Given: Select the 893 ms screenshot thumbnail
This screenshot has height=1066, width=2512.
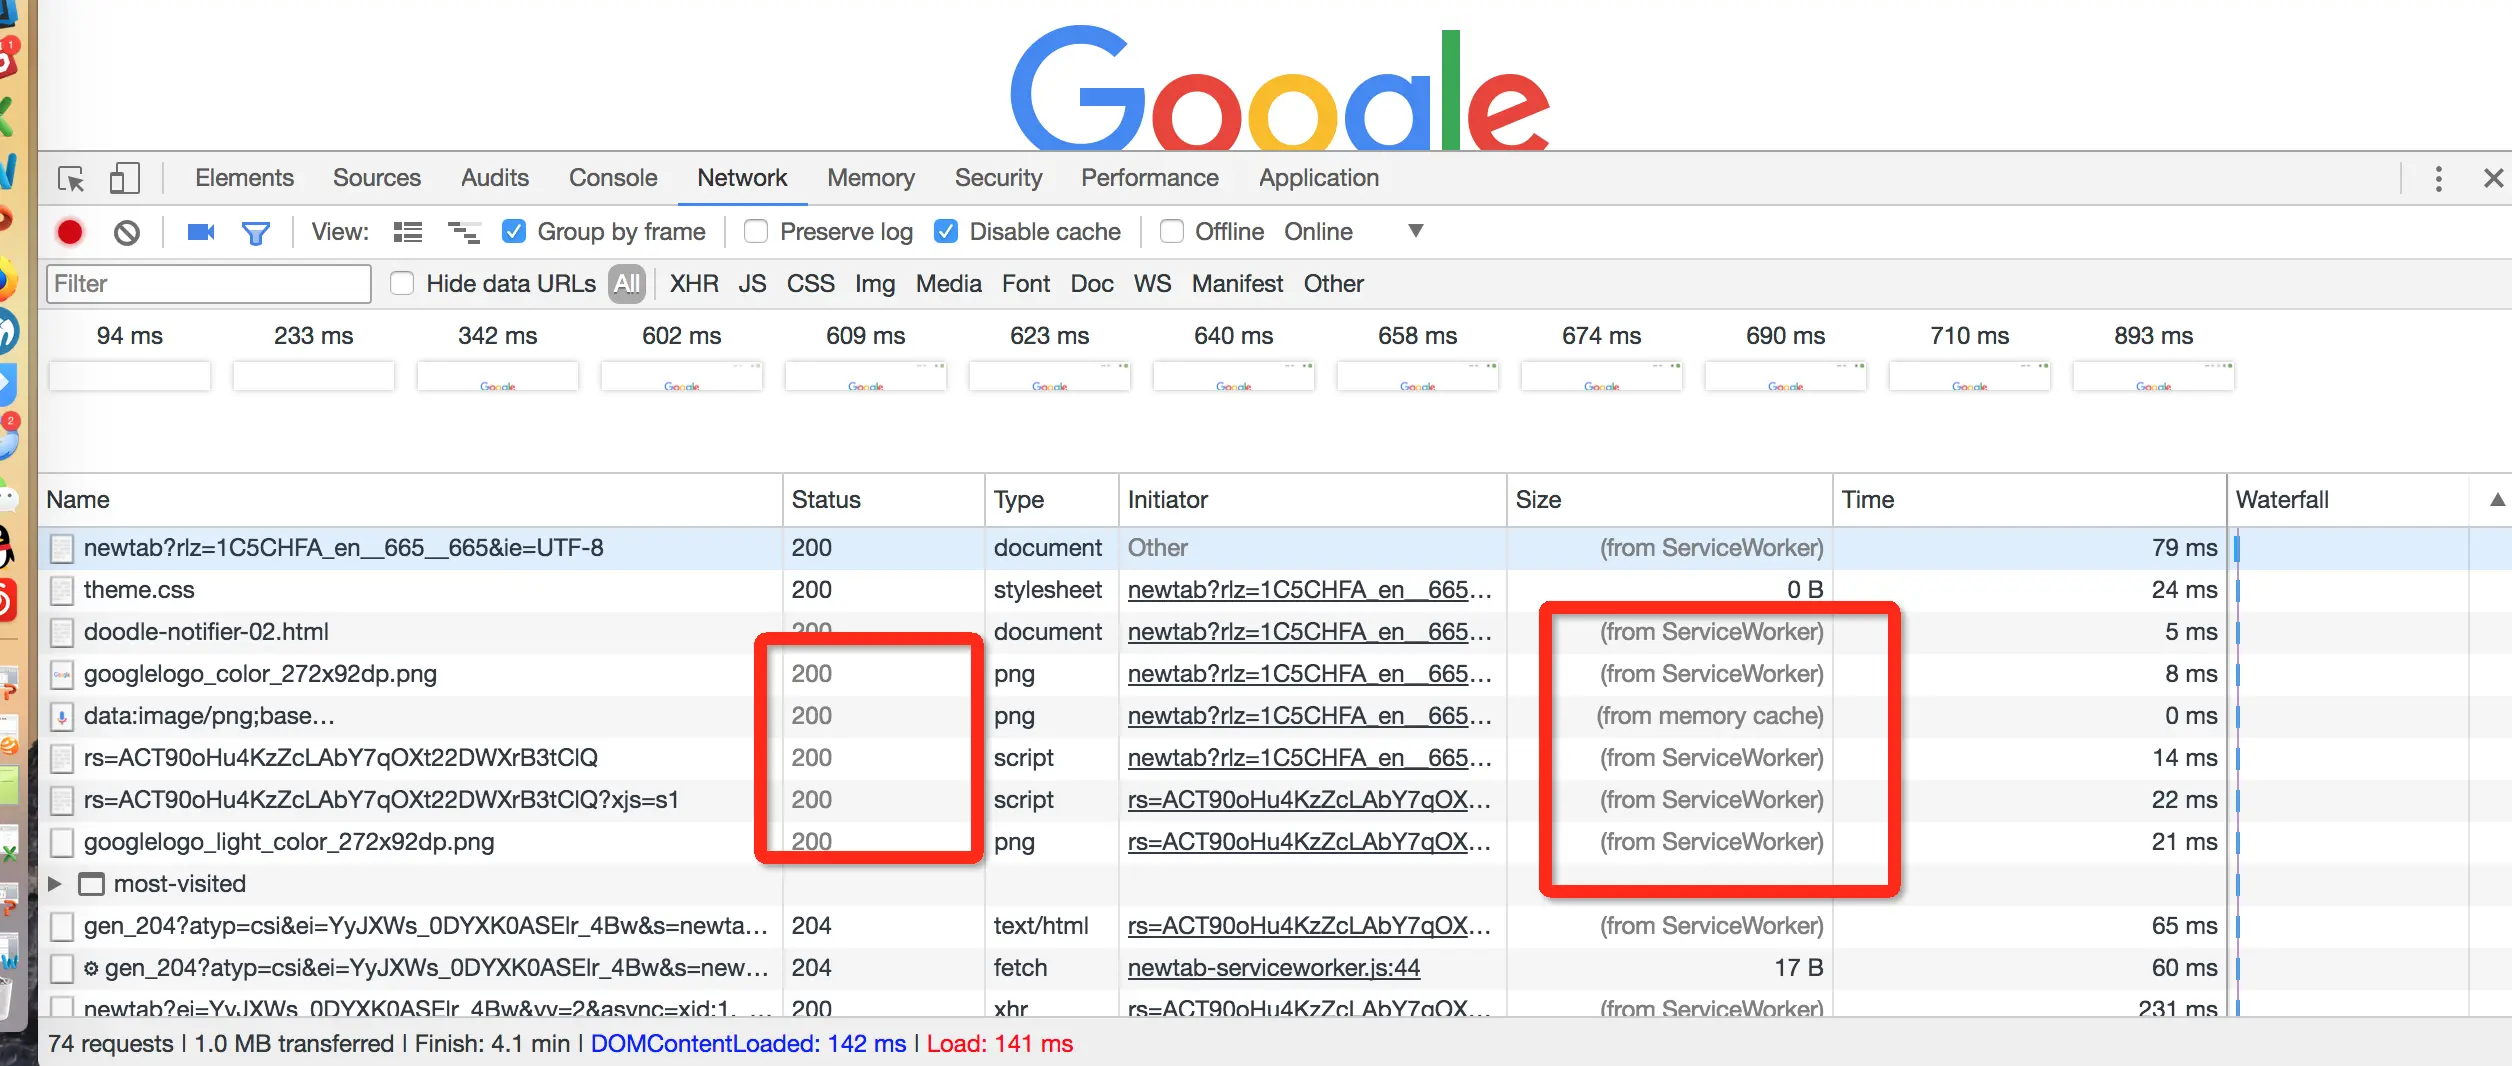Looking at the screenshot, I should click(2154, 376).
